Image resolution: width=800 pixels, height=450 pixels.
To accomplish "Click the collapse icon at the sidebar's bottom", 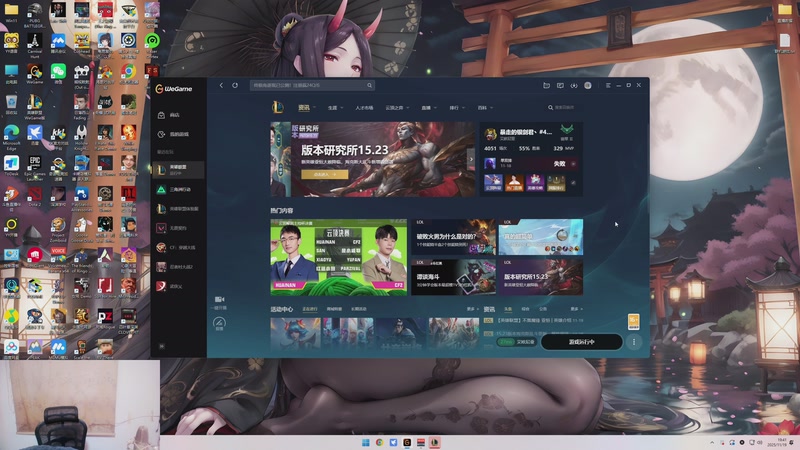I will [x=162, y=346].
